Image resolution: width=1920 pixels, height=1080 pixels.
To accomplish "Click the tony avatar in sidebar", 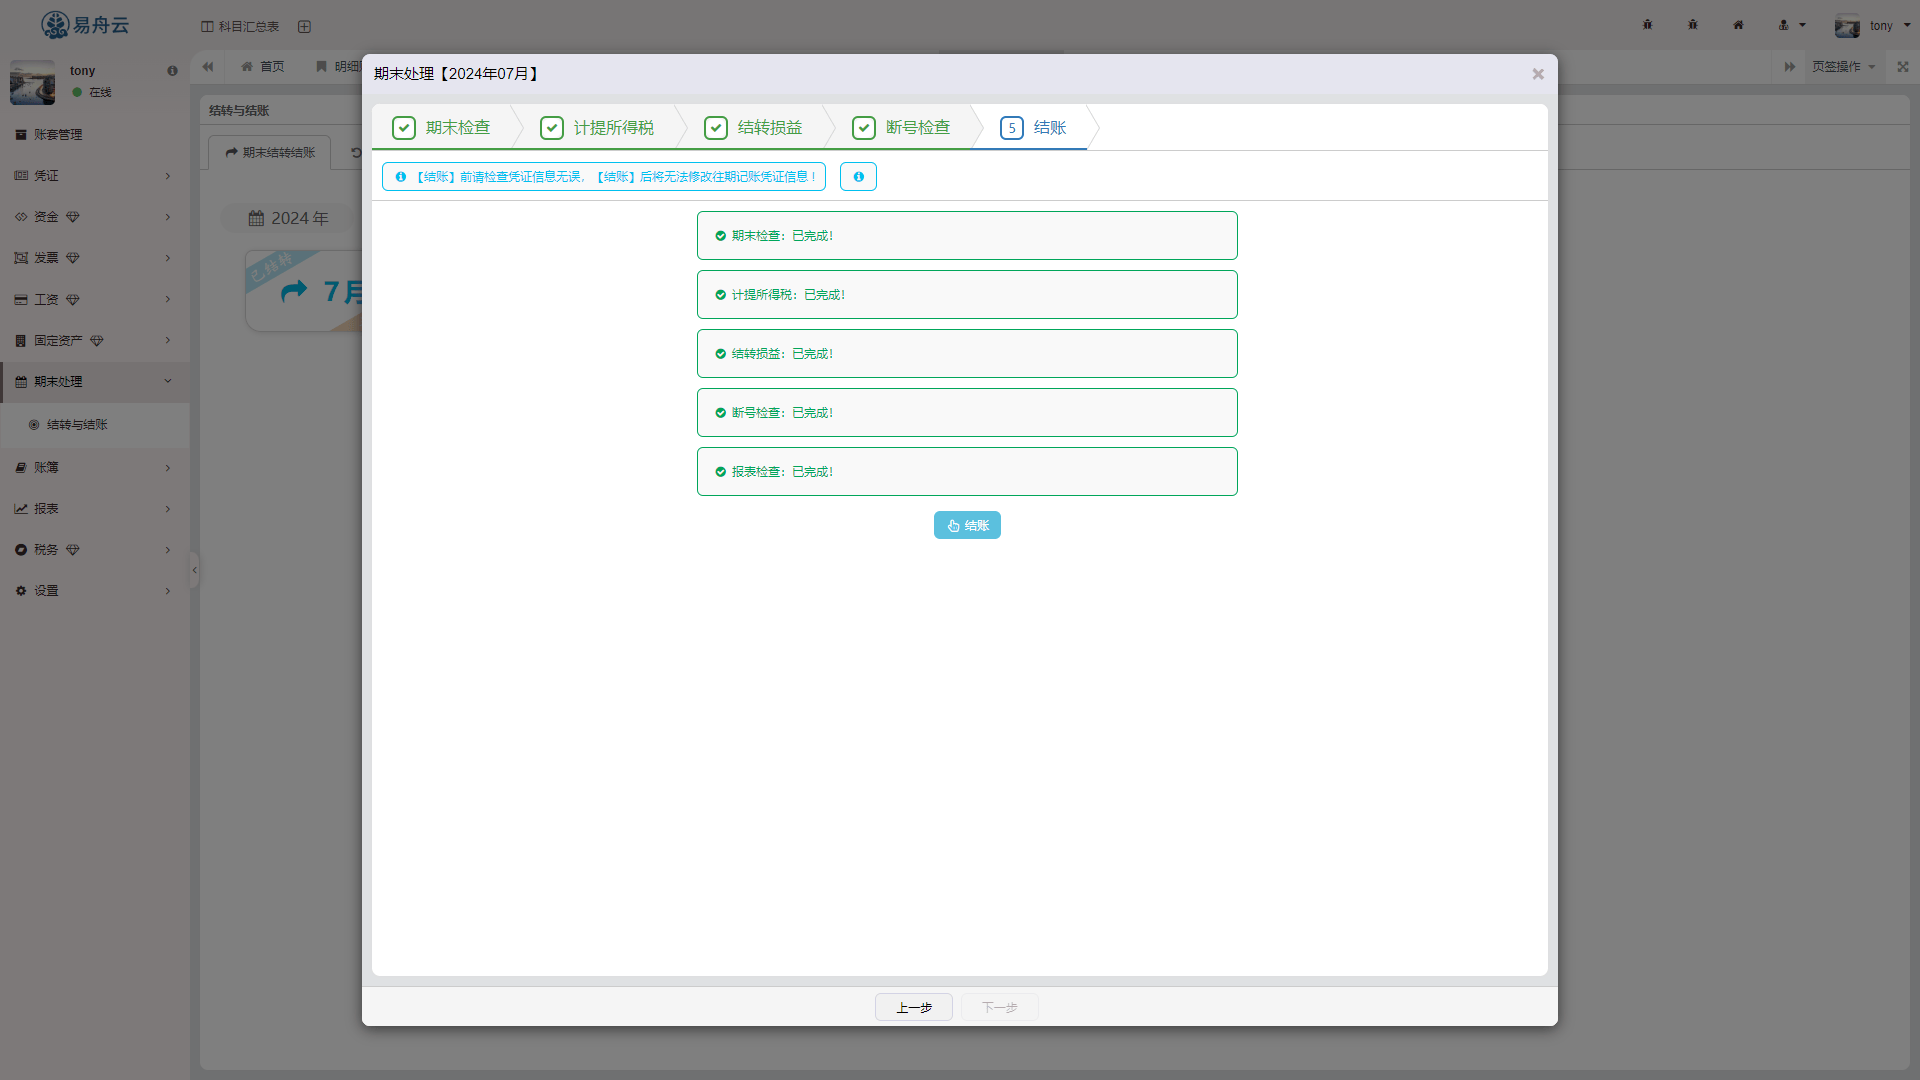I will (x=32, y=82).
